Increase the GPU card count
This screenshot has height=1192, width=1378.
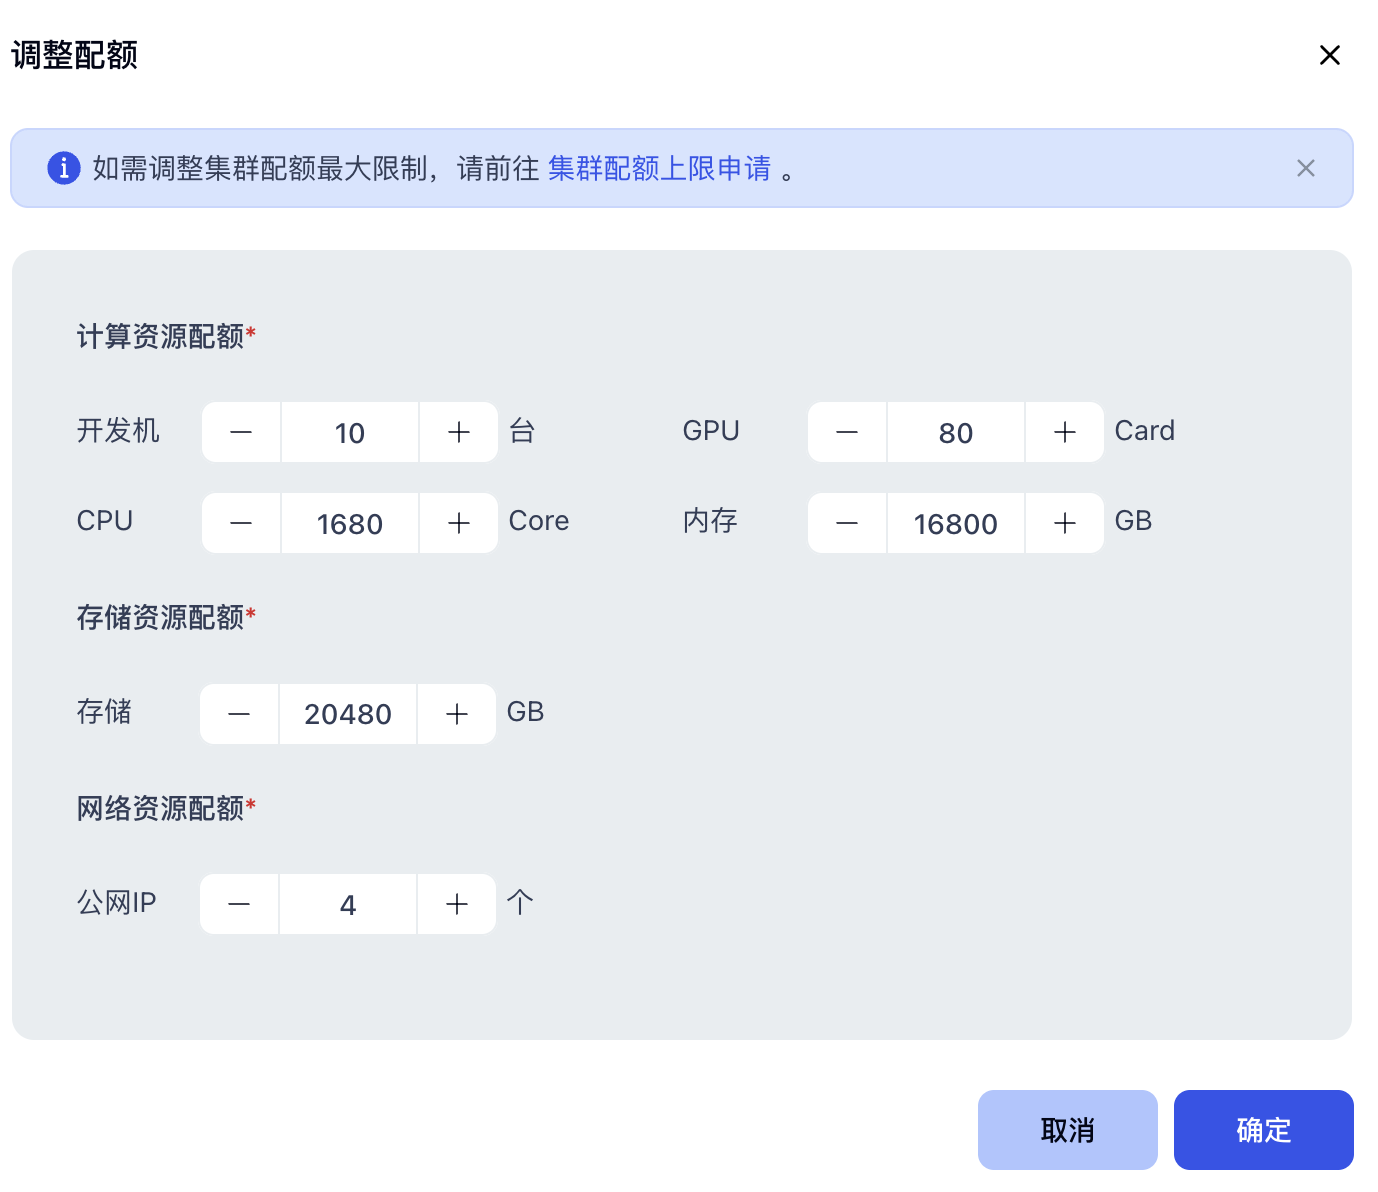(1064, 432)
